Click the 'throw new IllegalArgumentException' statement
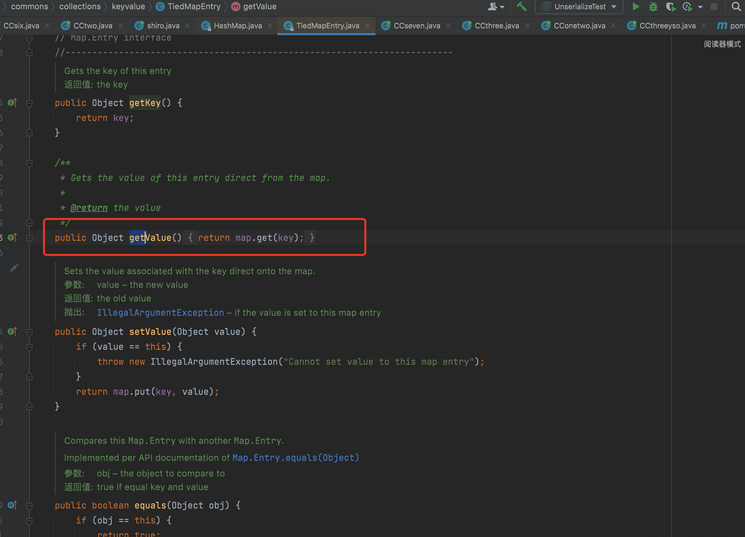This screenshot has height=537, width=745. pyautogui.click(x=291, y=362)
